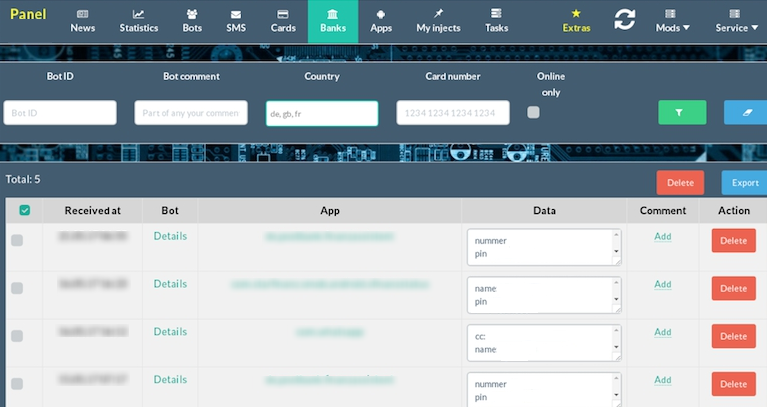This screenshot has height=407, width=767.
Task: Delete the fourth row entry
Action: tap(734, 384)
